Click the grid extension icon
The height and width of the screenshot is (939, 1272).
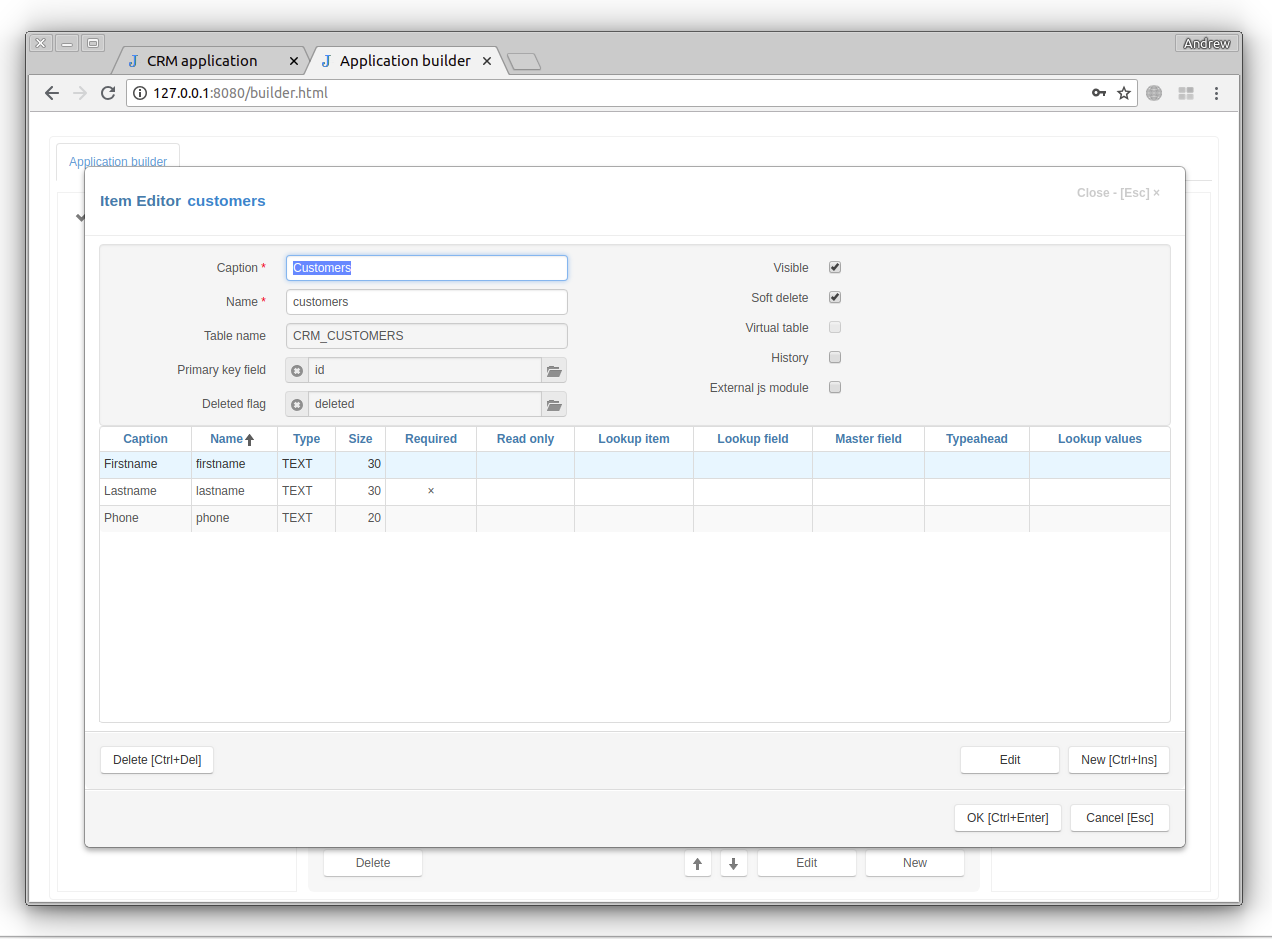pyautogui.click(x=1186, y=93)
